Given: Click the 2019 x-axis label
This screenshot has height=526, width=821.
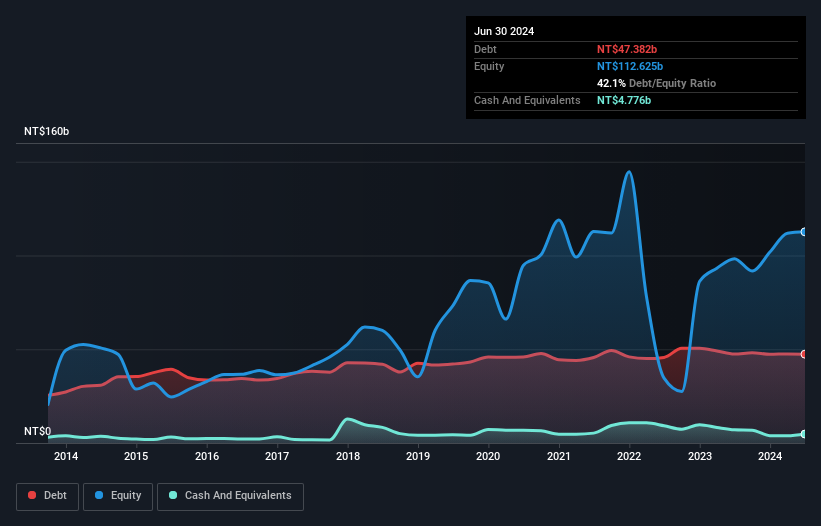Looking at the screenshot, I should pos(418,456).
